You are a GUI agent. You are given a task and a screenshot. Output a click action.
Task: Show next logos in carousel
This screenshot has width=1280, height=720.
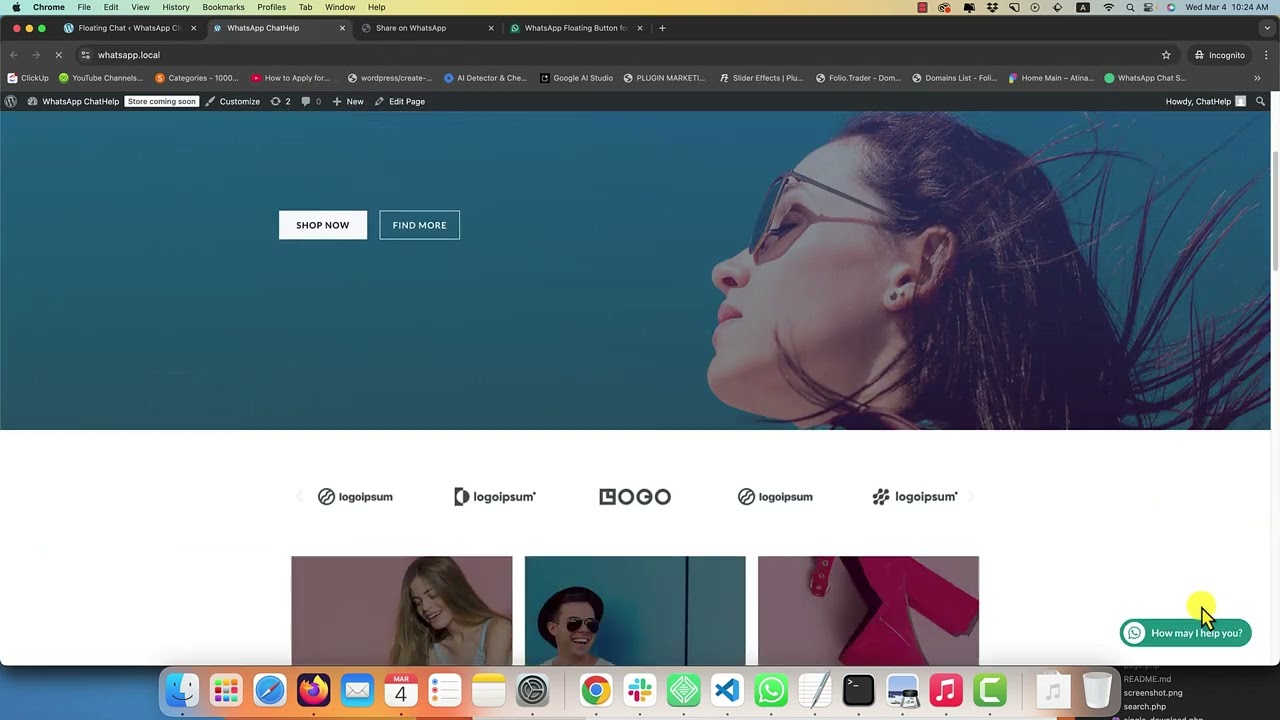[971, 497]
